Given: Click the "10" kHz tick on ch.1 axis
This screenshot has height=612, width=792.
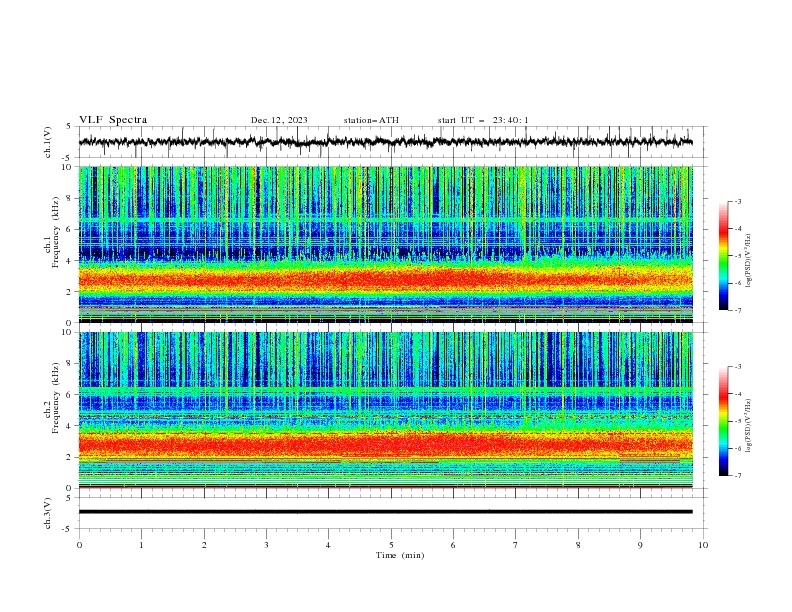Looking at the screenshot, I should pos(67,167).
